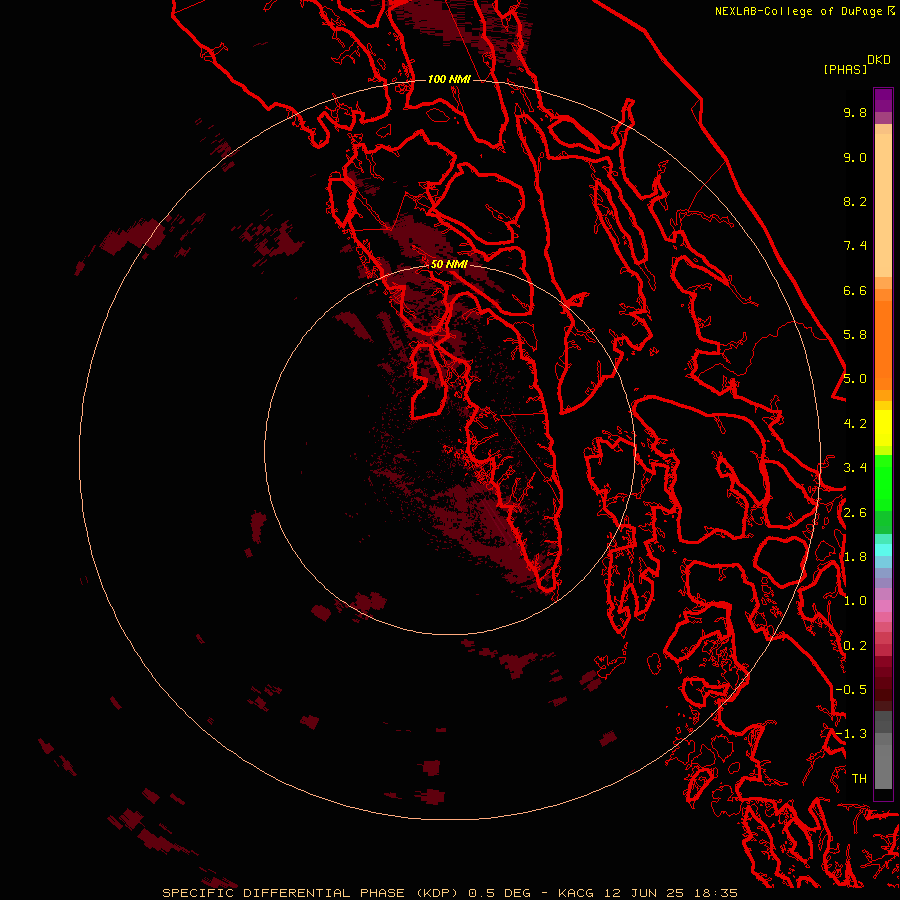Click the Specific Differential Phase caption text
The height and width of the screenshot is (900, 900).
pyautogui.click(x=450, y=893)
